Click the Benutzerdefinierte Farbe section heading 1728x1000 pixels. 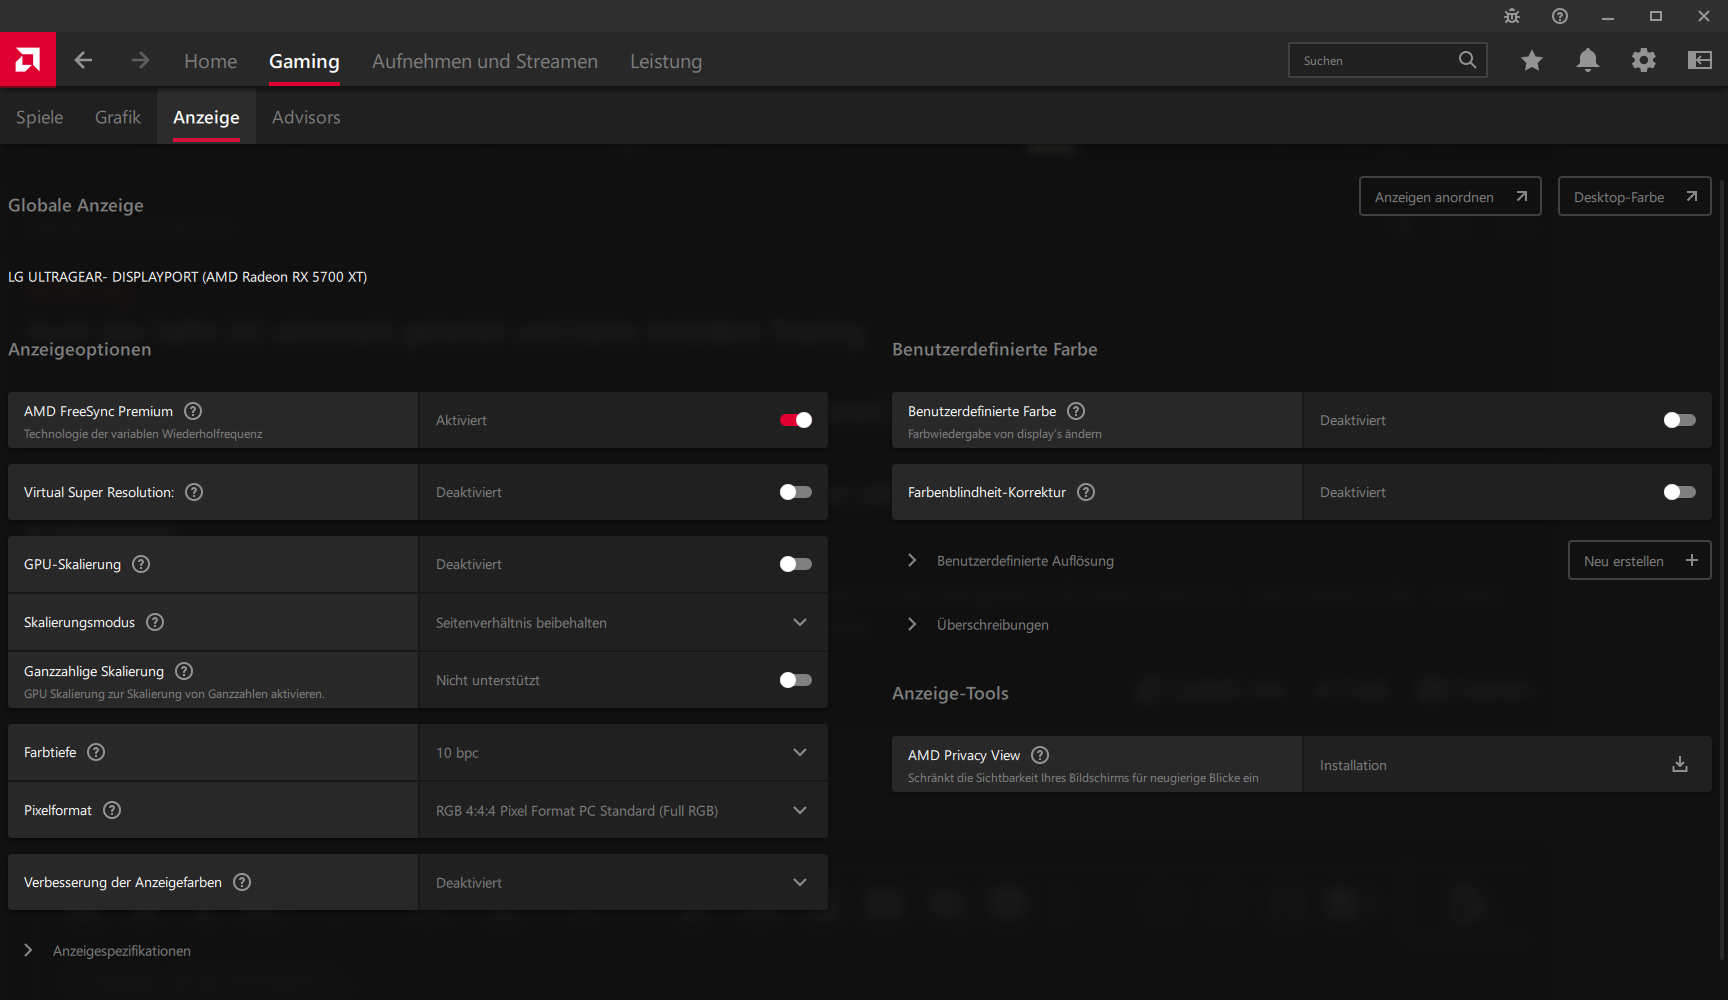tap(995, 349)
